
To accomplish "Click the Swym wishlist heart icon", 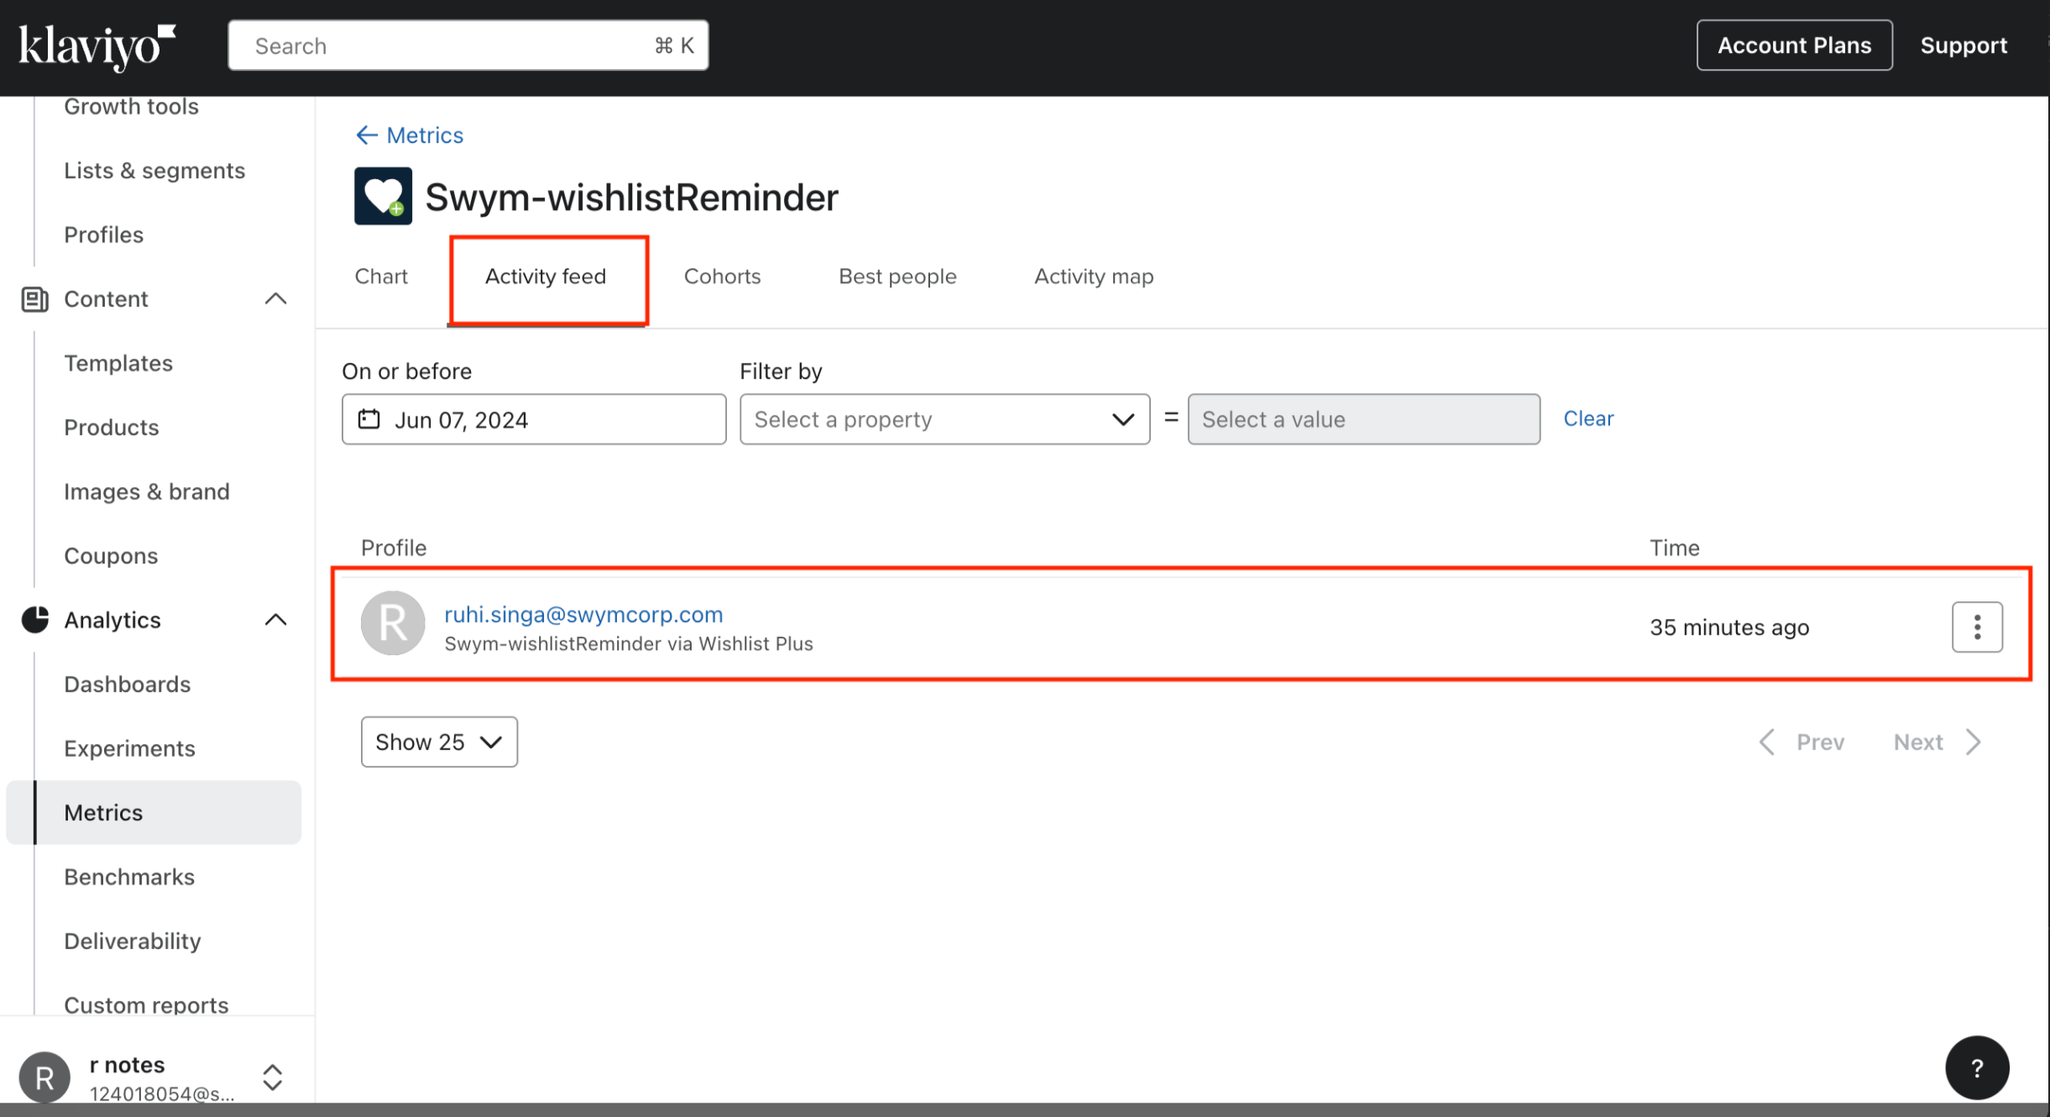I will (383, 196).
